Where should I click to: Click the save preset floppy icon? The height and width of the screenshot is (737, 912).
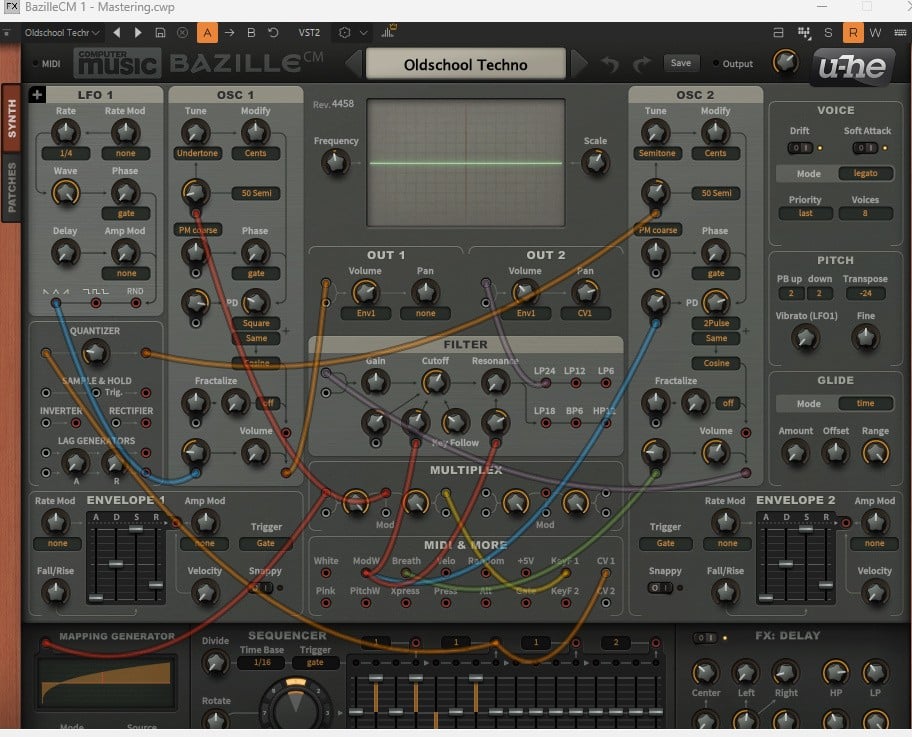coord(161,33)
